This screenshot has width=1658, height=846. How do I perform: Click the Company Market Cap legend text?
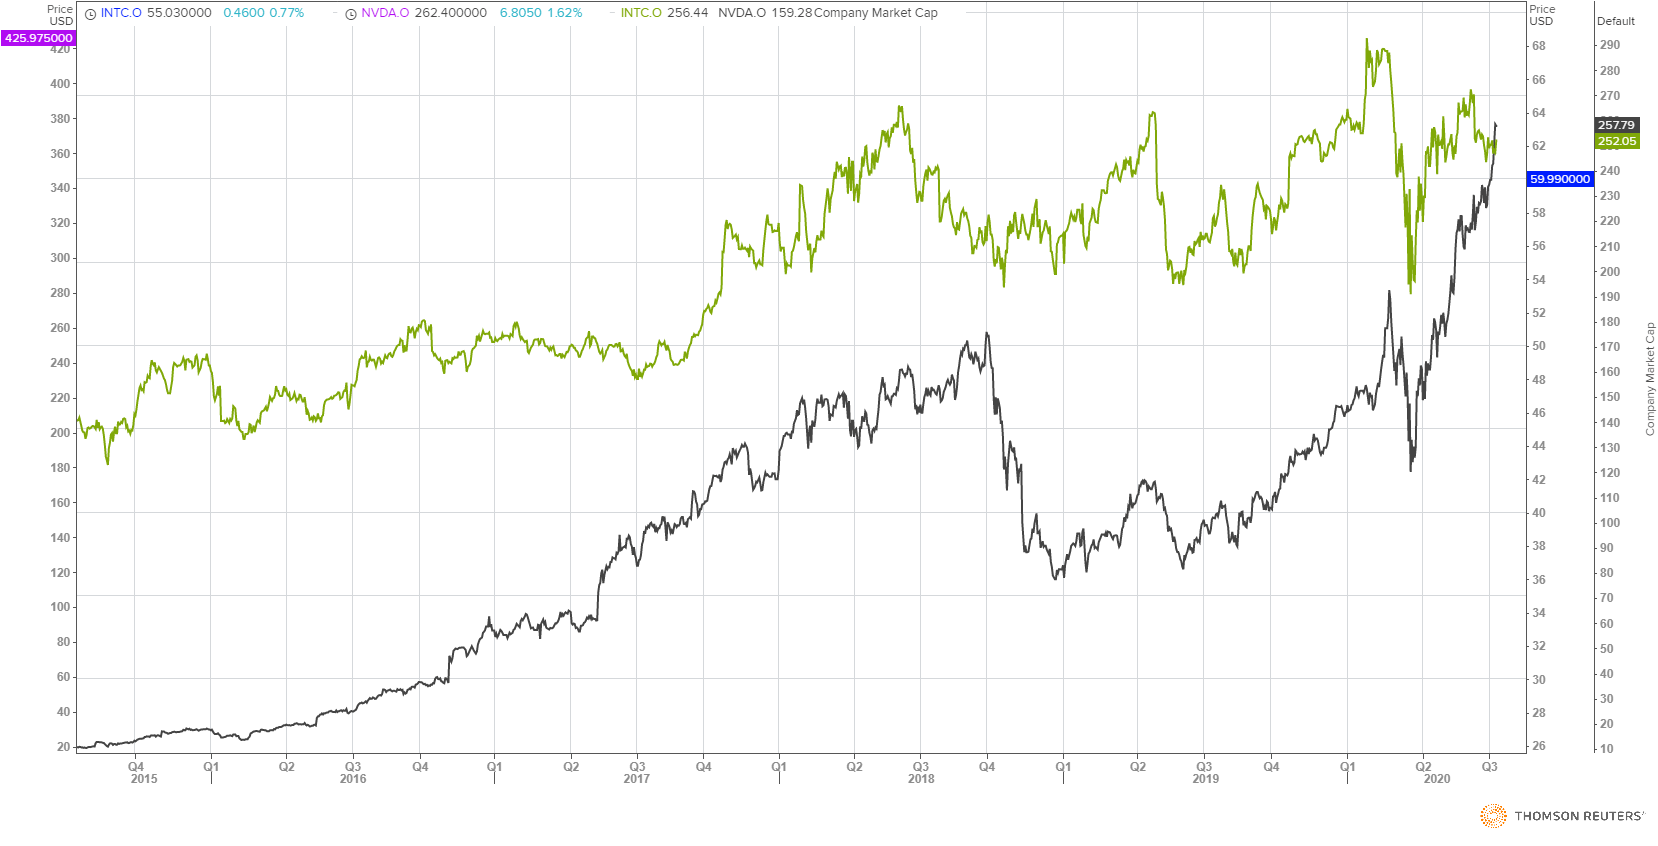coord(876,13)
